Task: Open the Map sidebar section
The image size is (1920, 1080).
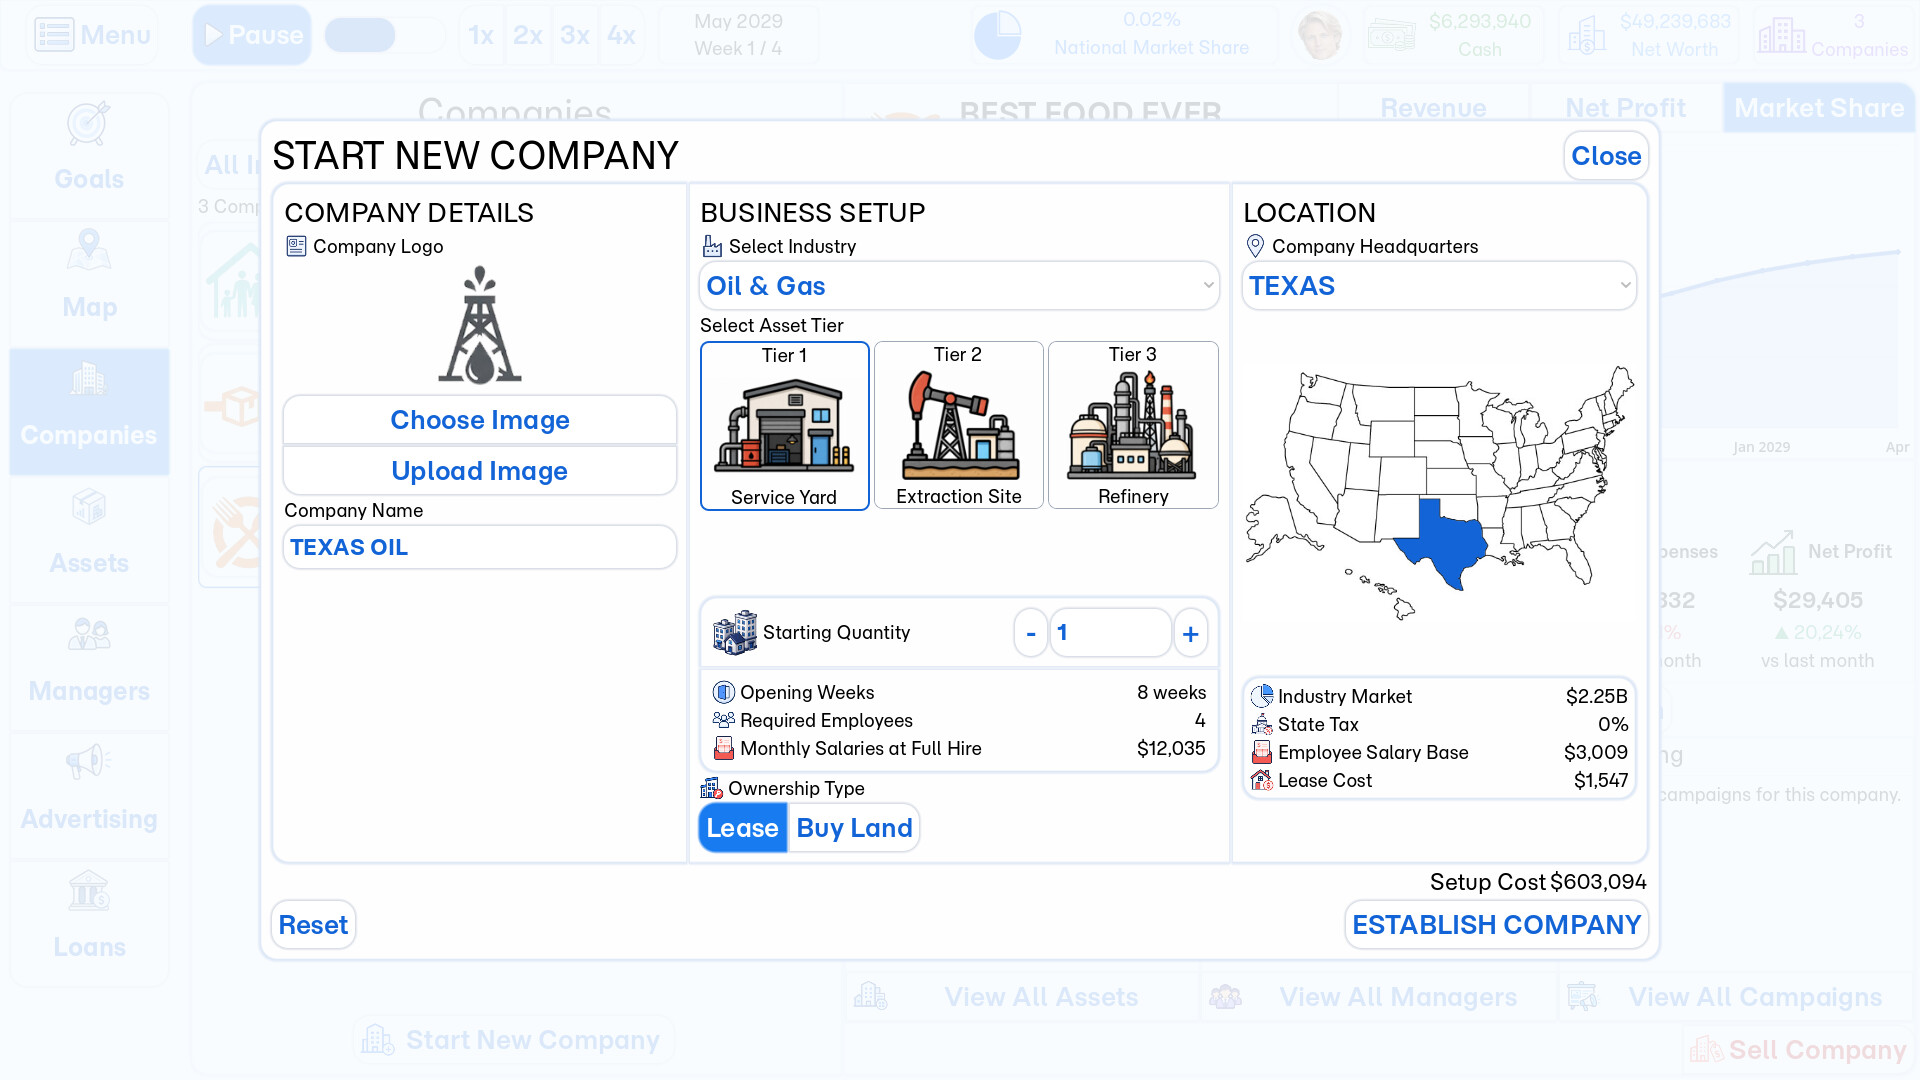Action: point(89,283)
